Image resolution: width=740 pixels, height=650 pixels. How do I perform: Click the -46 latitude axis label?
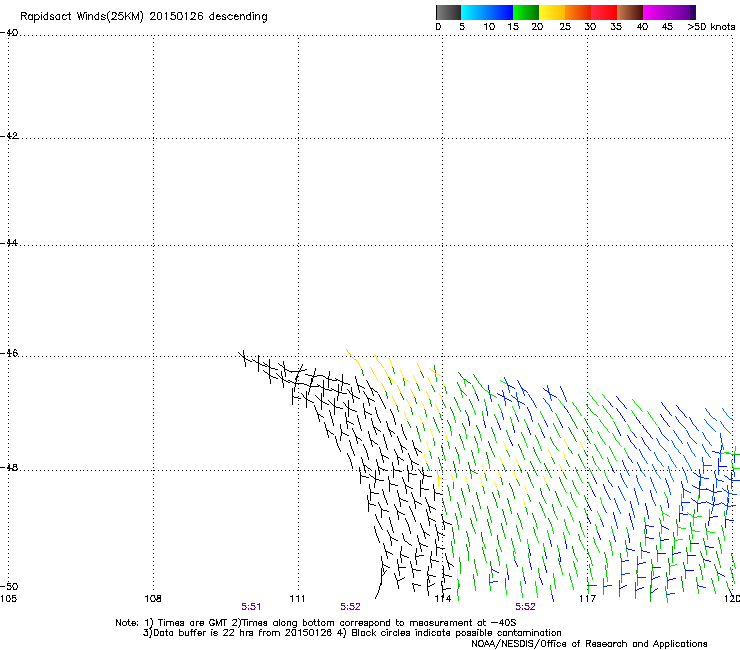point(9,353)
